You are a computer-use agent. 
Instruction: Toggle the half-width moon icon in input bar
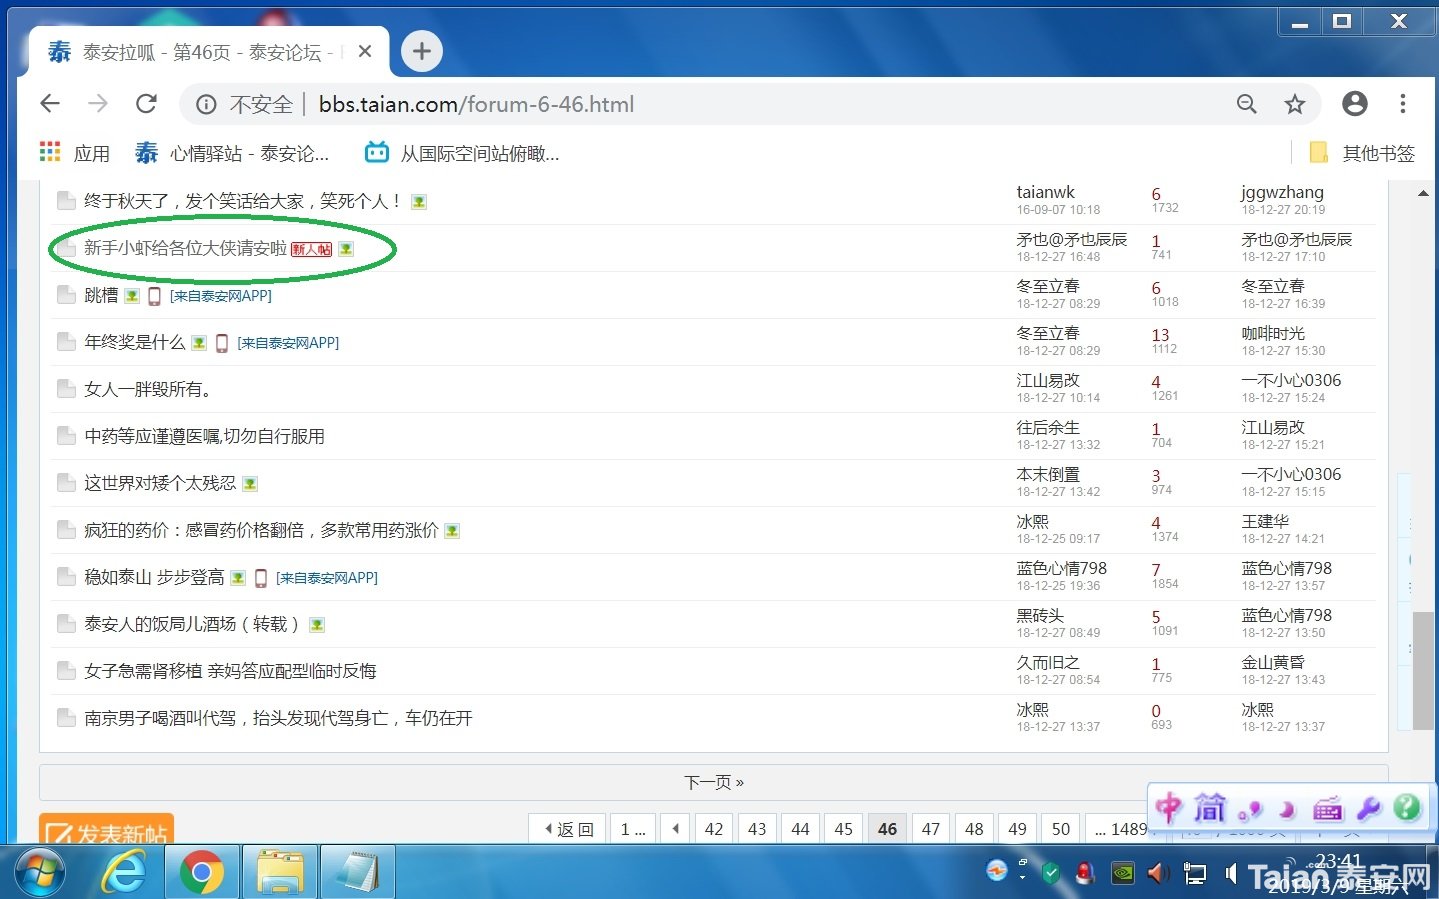[x=1288, y=809]
